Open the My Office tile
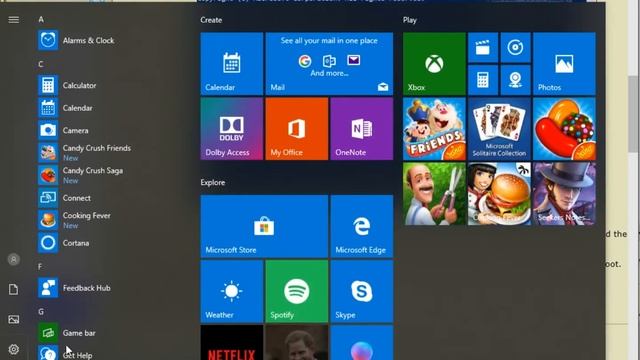 297,129
